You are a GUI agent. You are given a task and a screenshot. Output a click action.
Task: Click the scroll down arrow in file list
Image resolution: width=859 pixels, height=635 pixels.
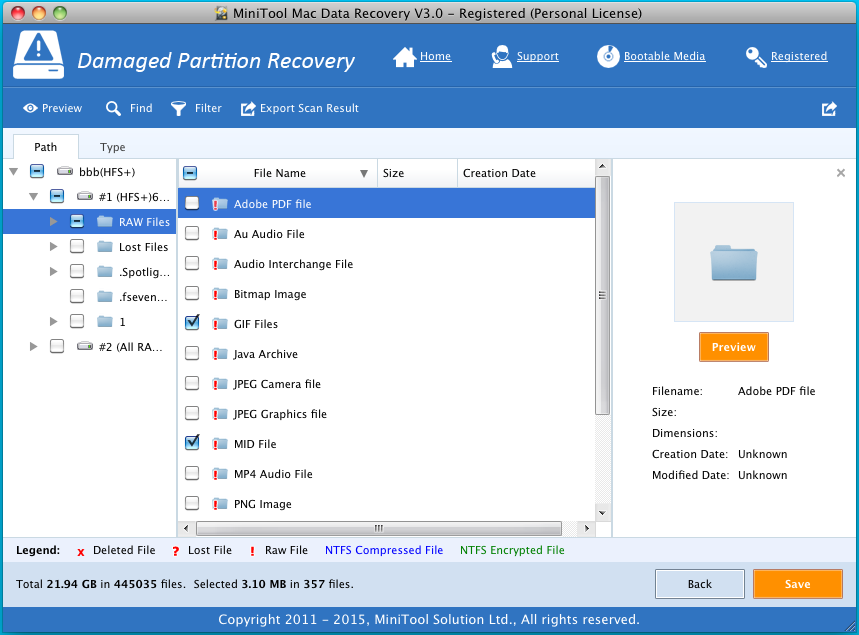[602, 513]
